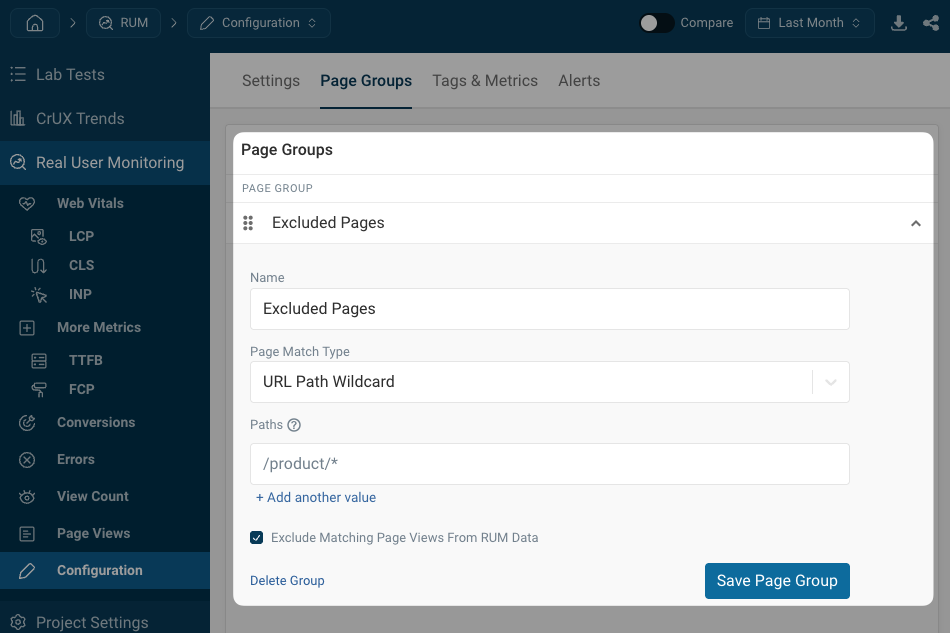Open the Last Month date range dropdown
This screenshot has width=950, height=633.
(810, 22)
